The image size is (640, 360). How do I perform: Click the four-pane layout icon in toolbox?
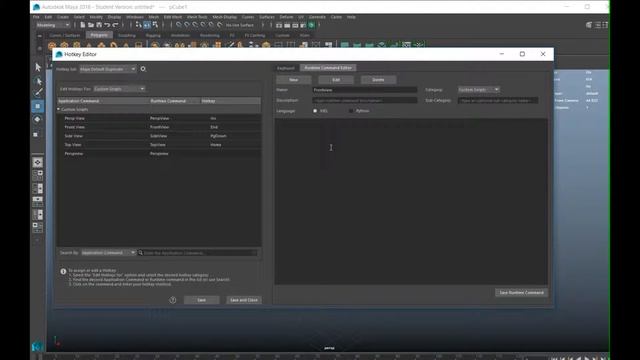[x=38, y=176]
